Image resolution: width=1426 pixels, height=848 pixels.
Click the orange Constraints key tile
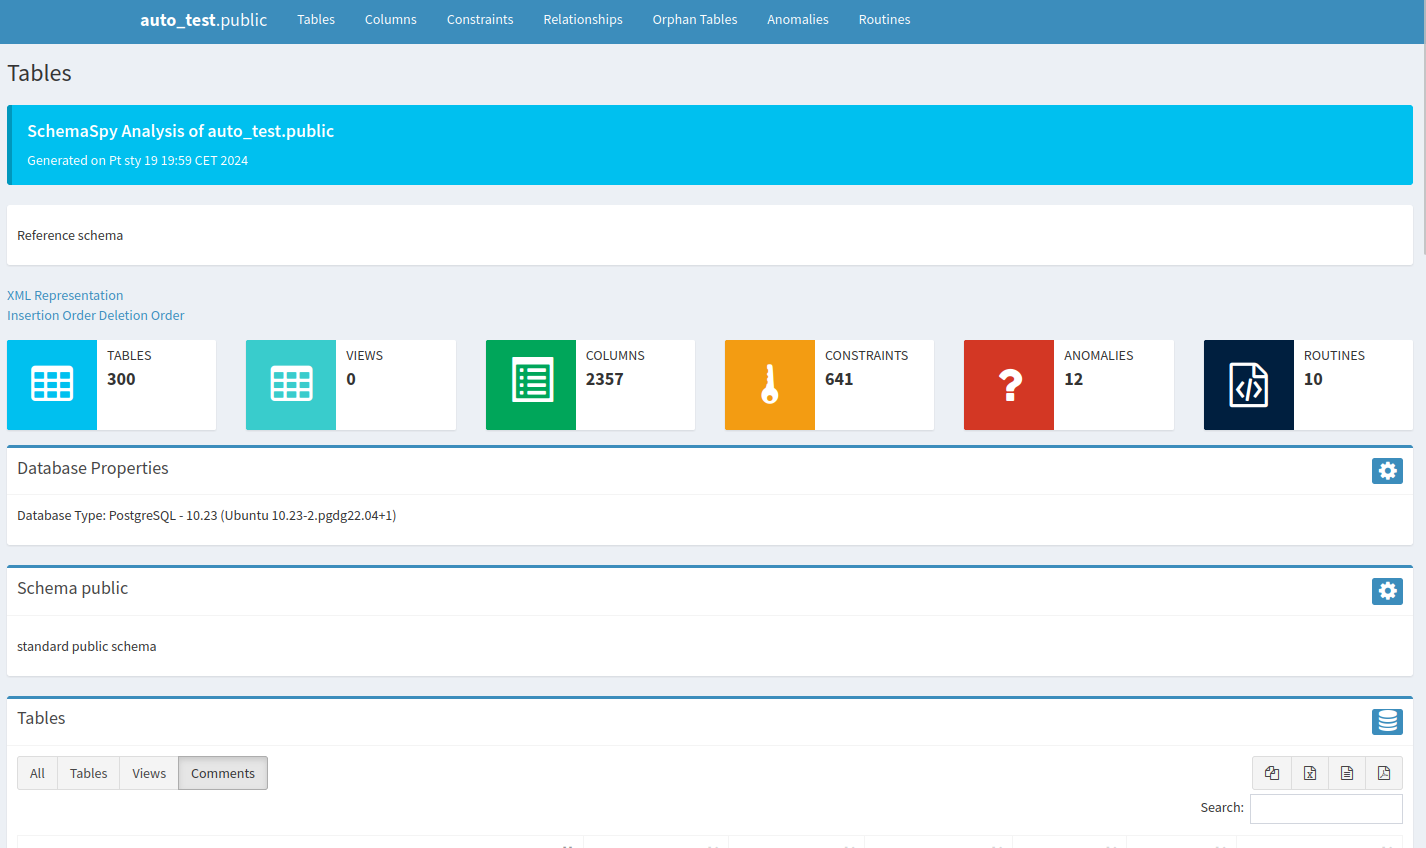click(x=769, y=385)
